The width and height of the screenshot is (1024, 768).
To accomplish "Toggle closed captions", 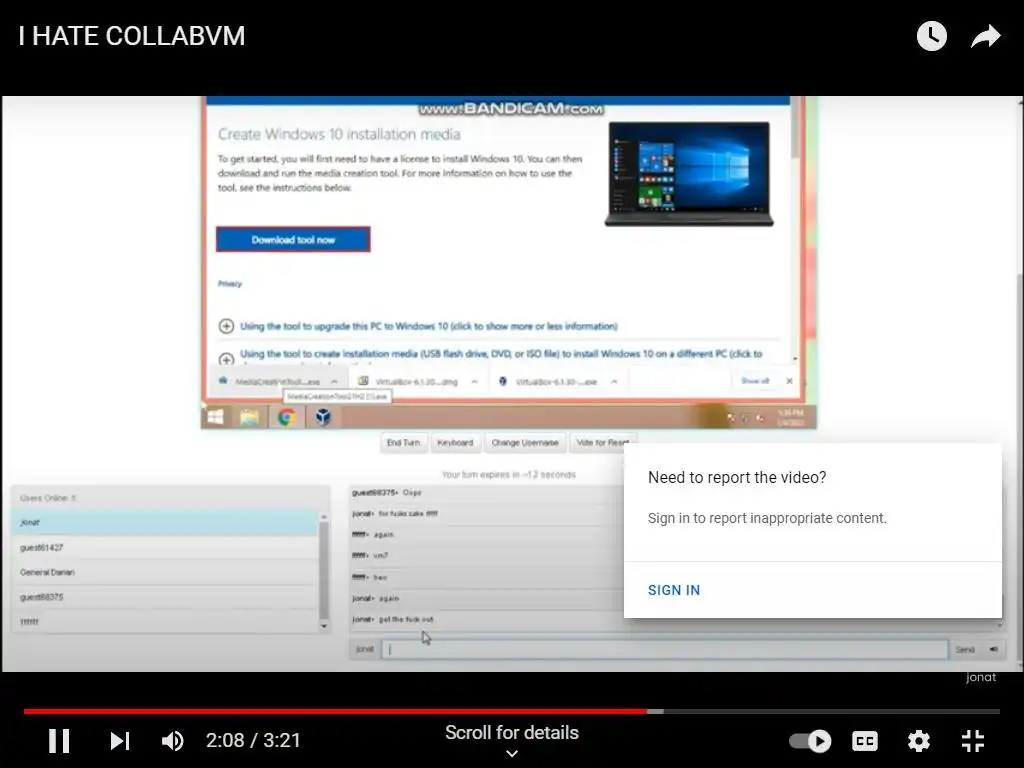I will click(x=865, y=741).
